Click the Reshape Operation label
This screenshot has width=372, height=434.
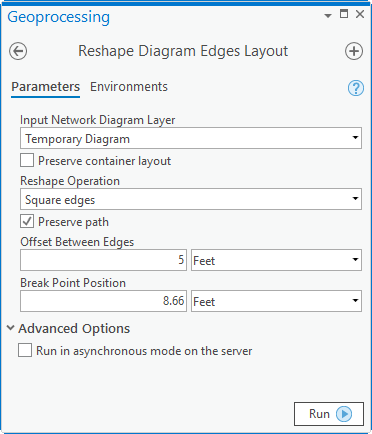[x=70, y=181]
